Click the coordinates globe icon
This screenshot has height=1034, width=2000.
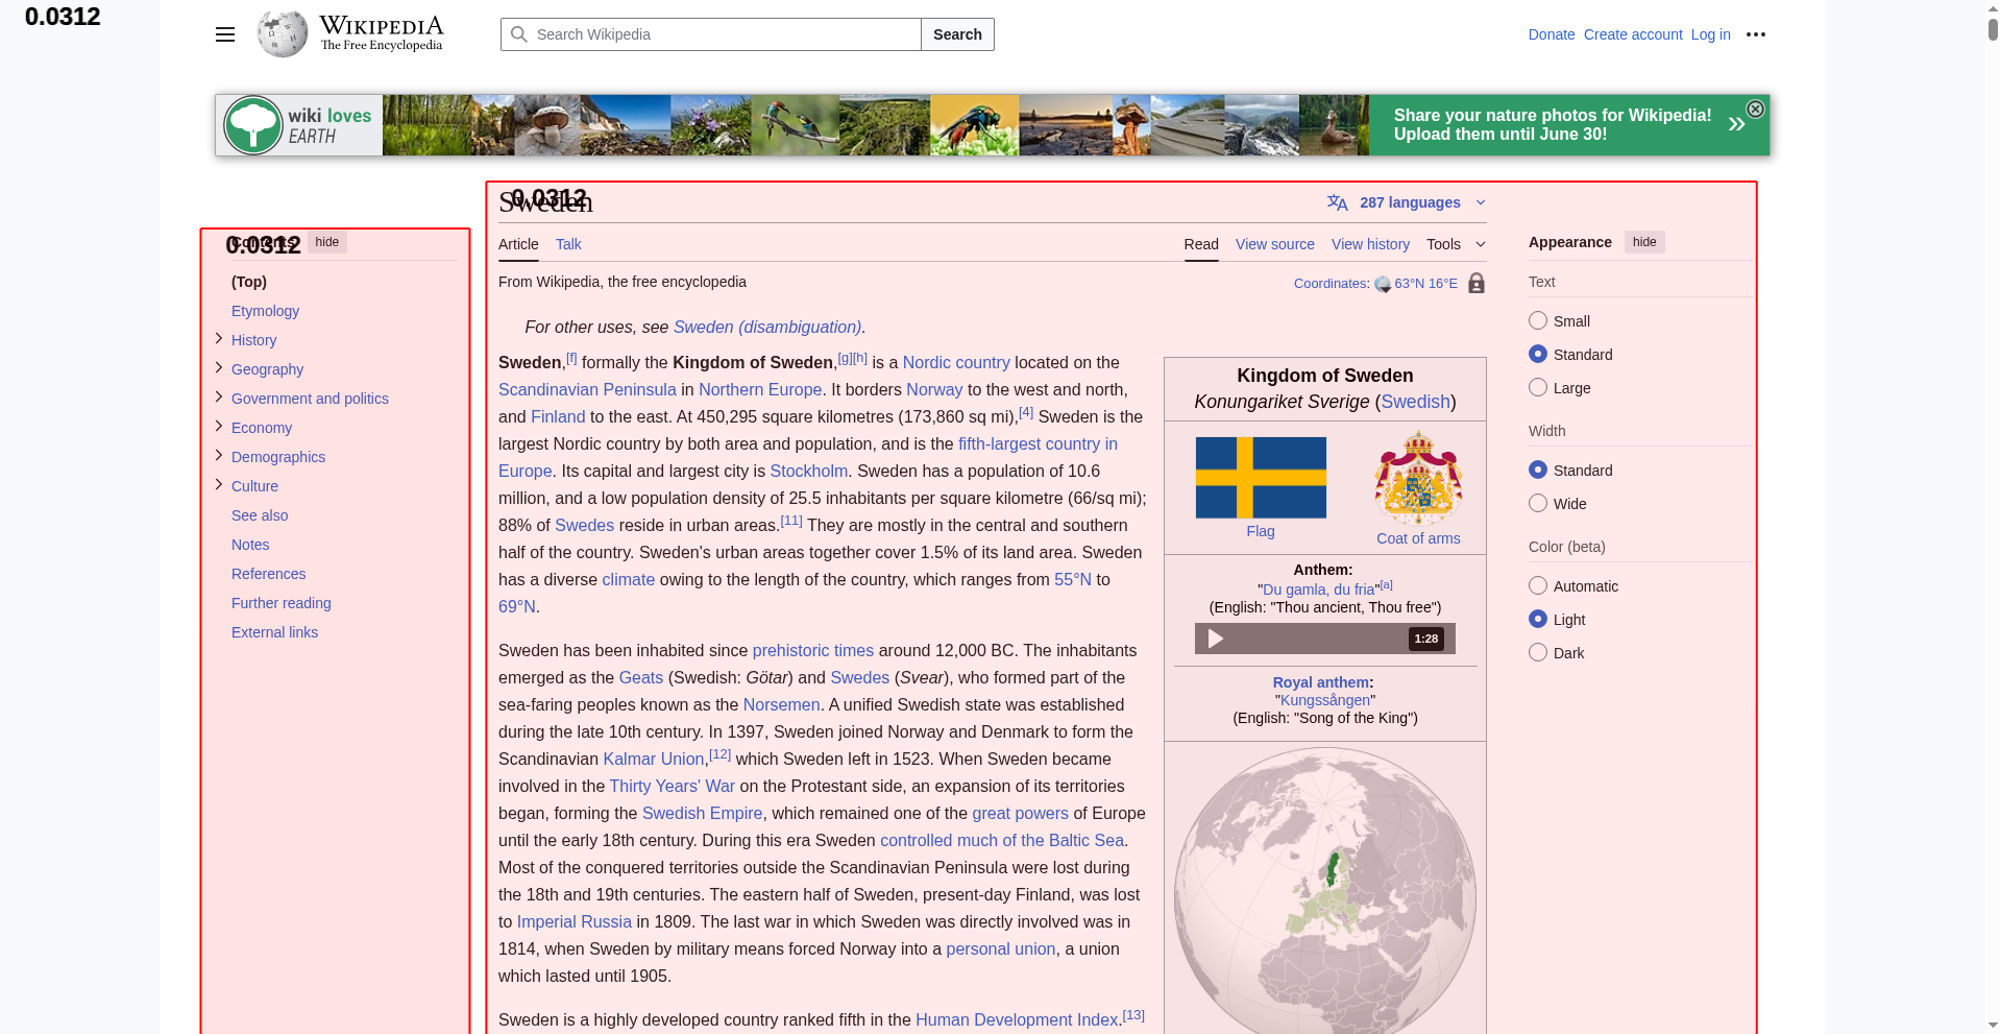(1383, 284)
